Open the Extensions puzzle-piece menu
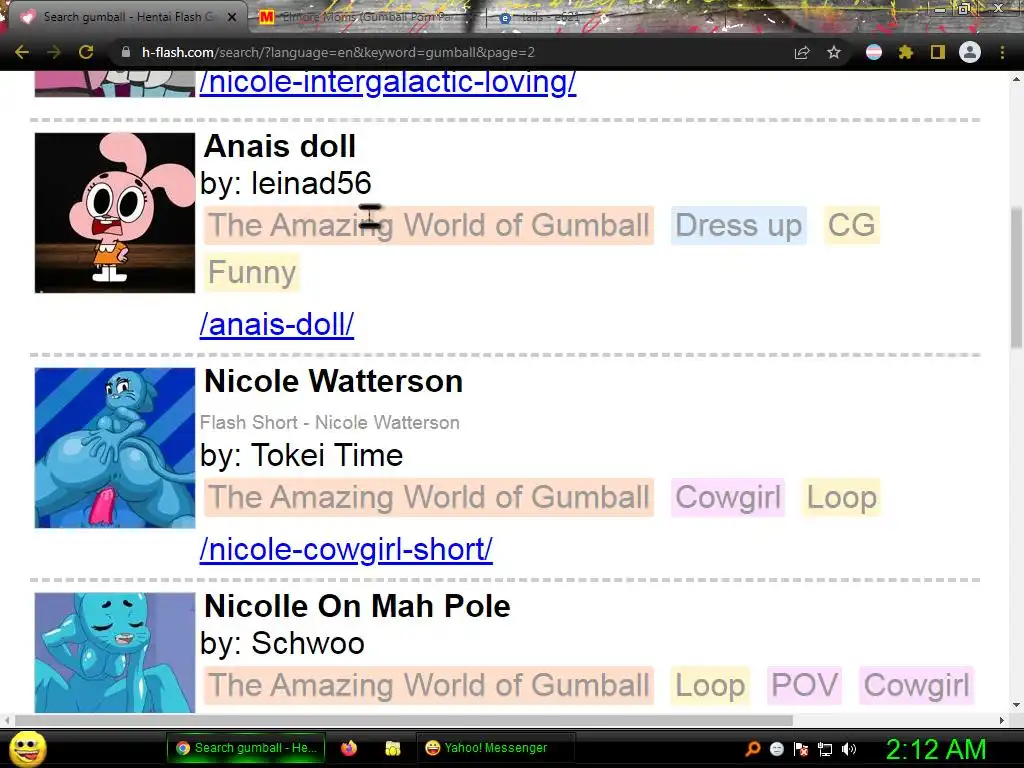Image resolution: width=1024 pixels, height=768 pixels. pyautogui.click(x=905, y=52)
